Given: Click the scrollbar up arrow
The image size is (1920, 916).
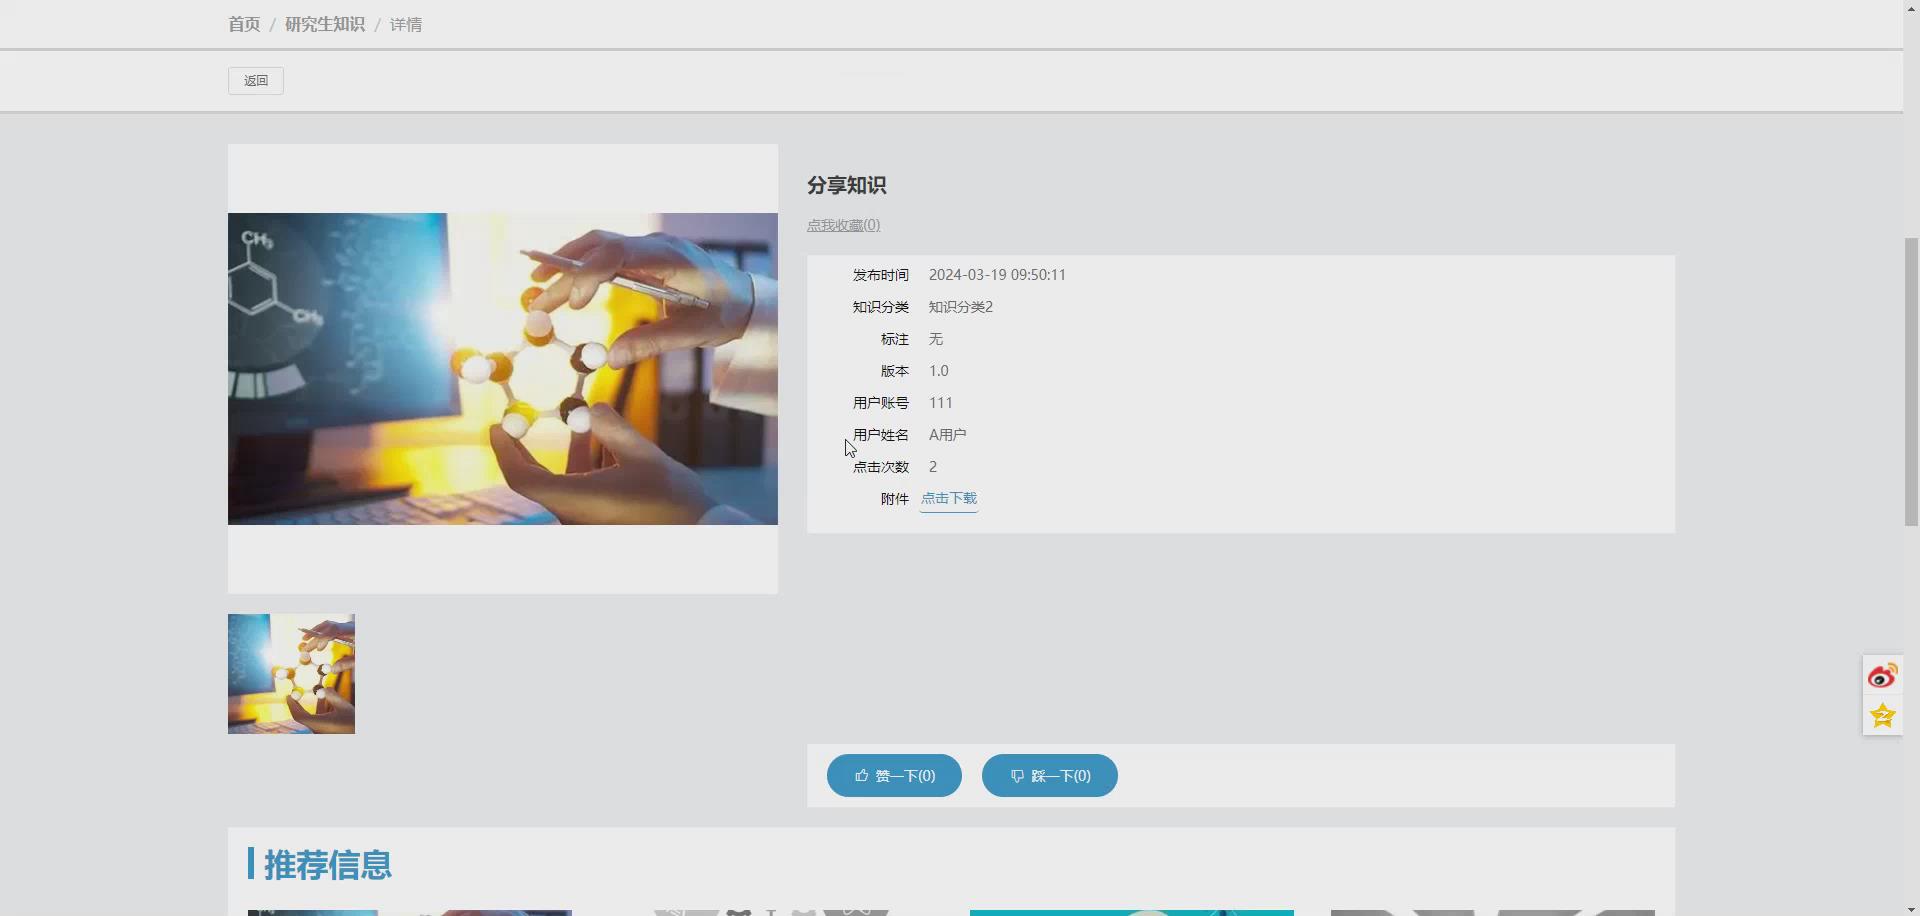Looking at the screenshot, I should pos(1911,8).
